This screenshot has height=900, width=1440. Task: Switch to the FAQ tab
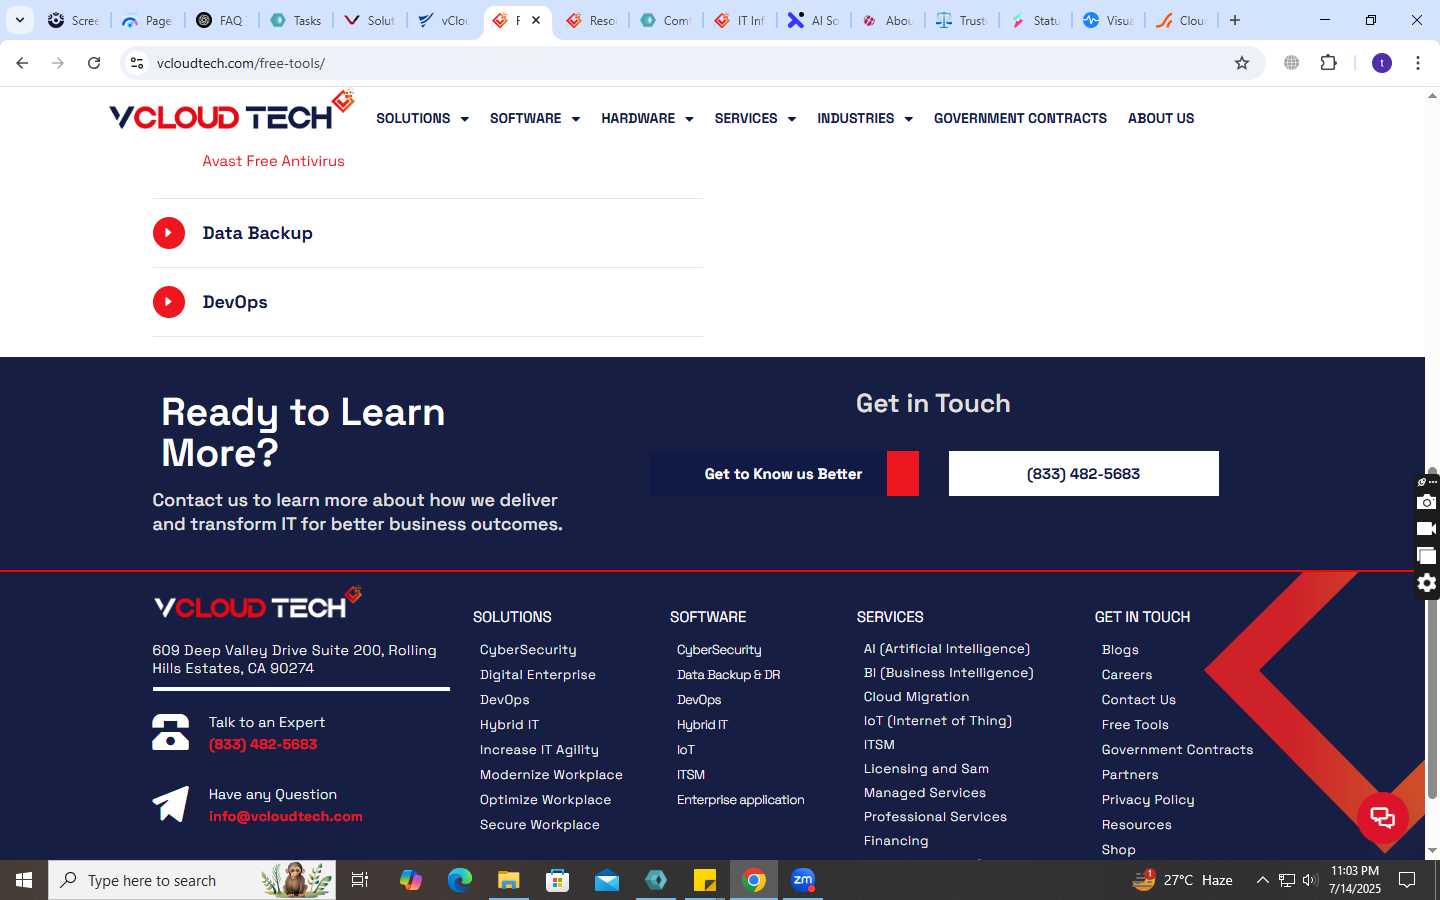pos(221,20)
